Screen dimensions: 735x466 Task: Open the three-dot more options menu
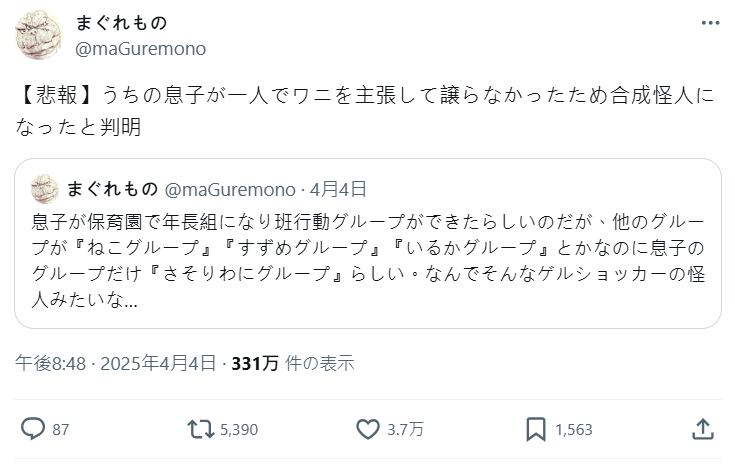coord(710,24)
